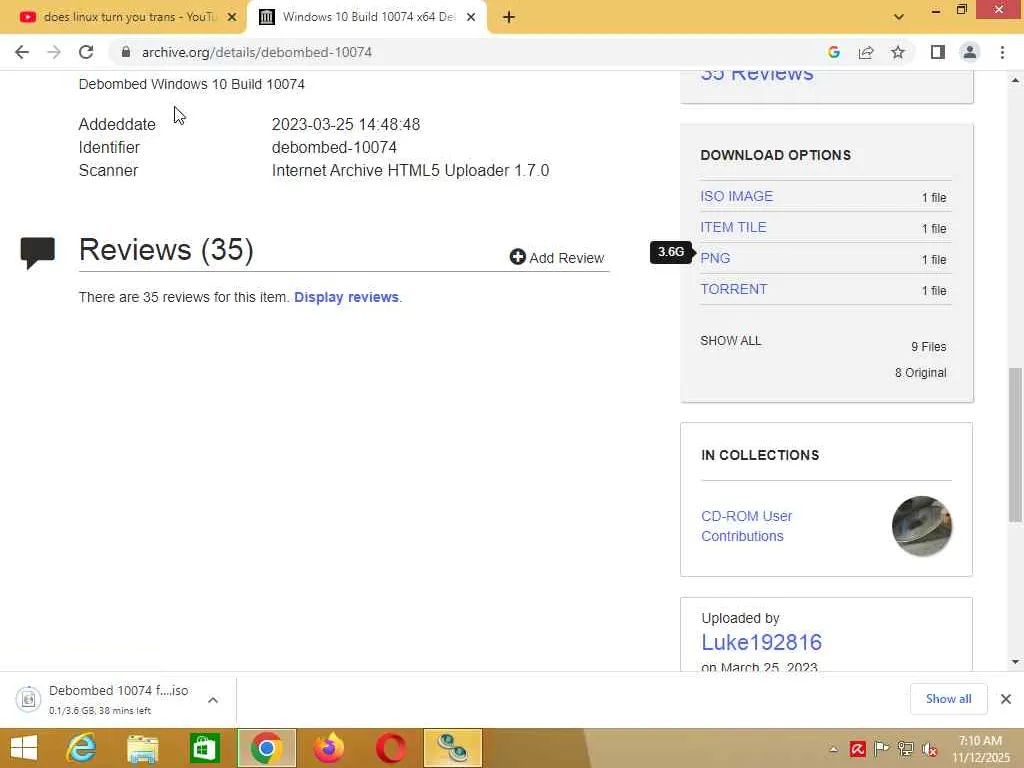1024x768 pixels.
Task: Click the Google icon in address bar
Action: click(833, 52)
